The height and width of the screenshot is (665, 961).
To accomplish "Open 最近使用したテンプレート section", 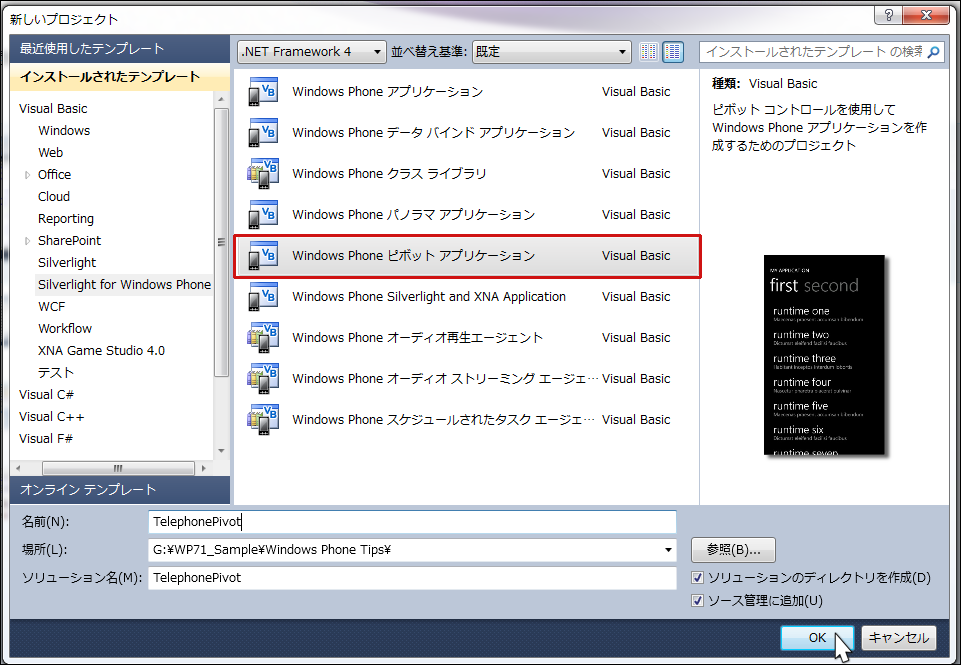I will coord(120,49).
